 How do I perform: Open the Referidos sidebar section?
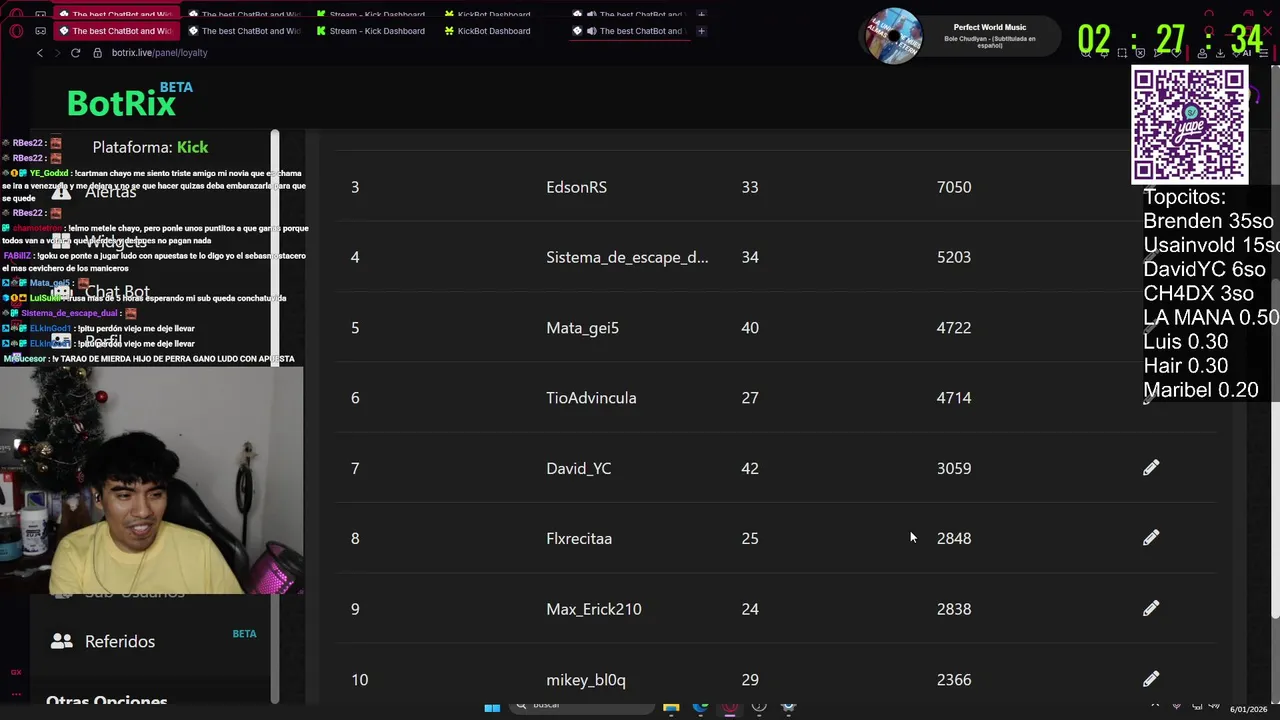120,641
